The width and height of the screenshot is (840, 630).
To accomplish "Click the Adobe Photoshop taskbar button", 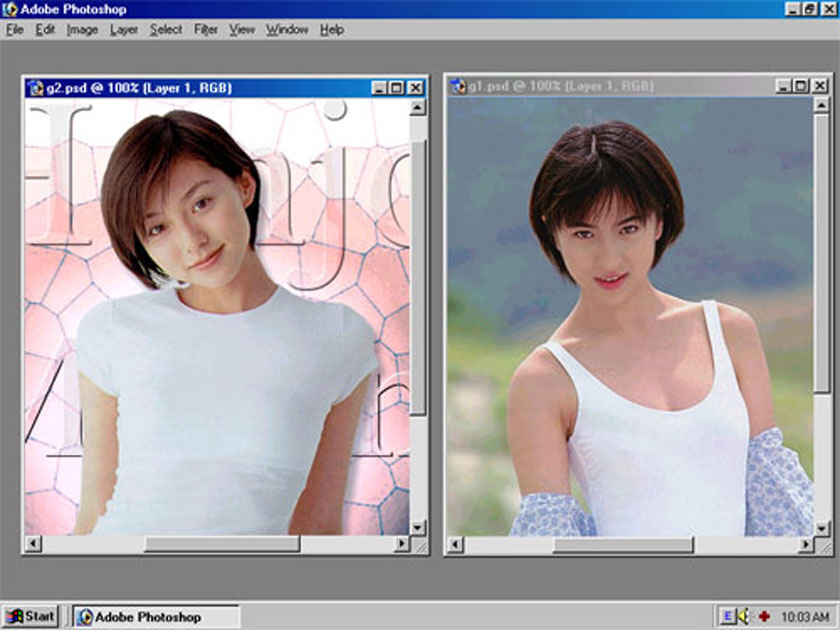I will tap(155, 617).
